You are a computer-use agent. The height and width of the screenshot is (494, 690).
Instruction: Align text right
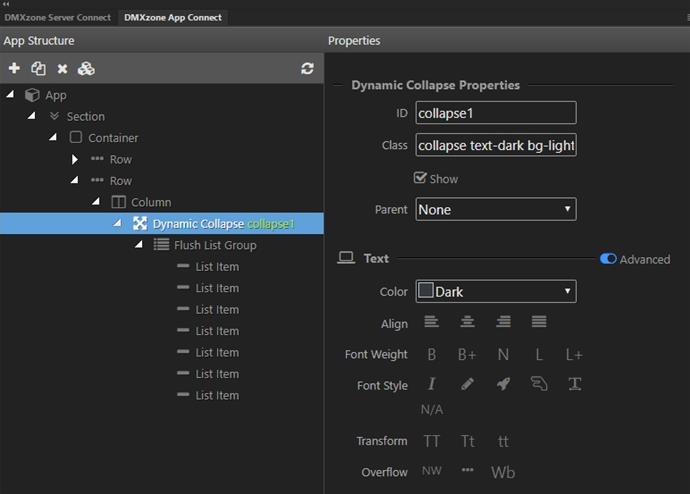pos(503,322)
